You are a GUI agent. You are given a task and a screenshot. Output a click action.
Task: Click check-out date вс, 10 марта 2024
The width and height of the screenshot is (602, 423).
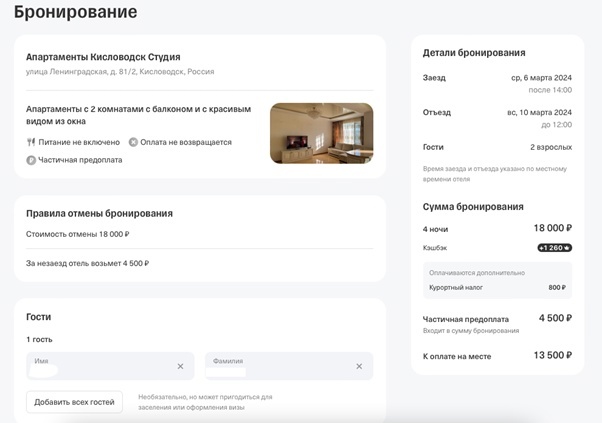[x=539, y=112]
